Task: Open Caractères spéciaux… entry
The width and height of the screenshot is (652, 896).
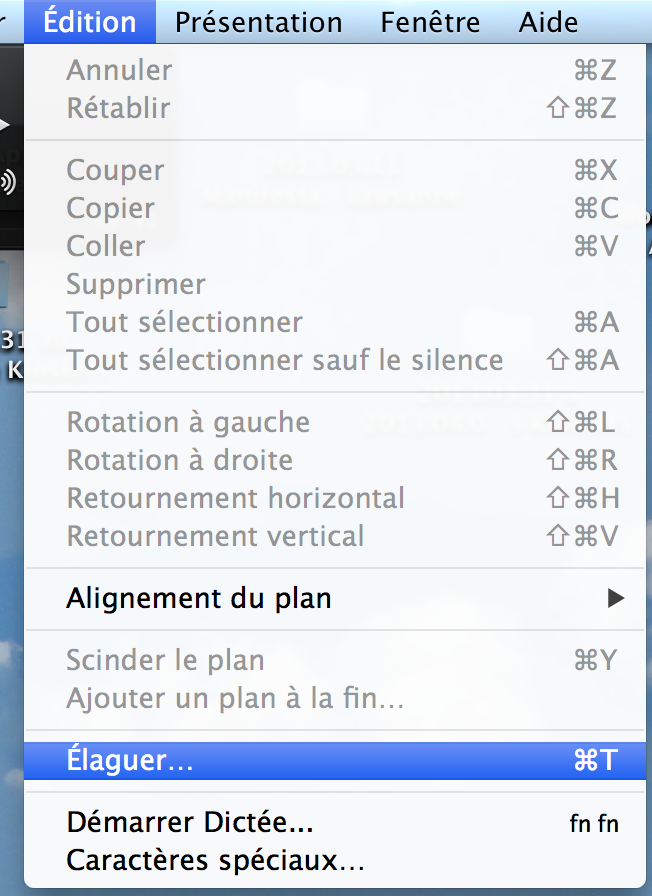Action: pyautogui.click(x=215, y=860)
